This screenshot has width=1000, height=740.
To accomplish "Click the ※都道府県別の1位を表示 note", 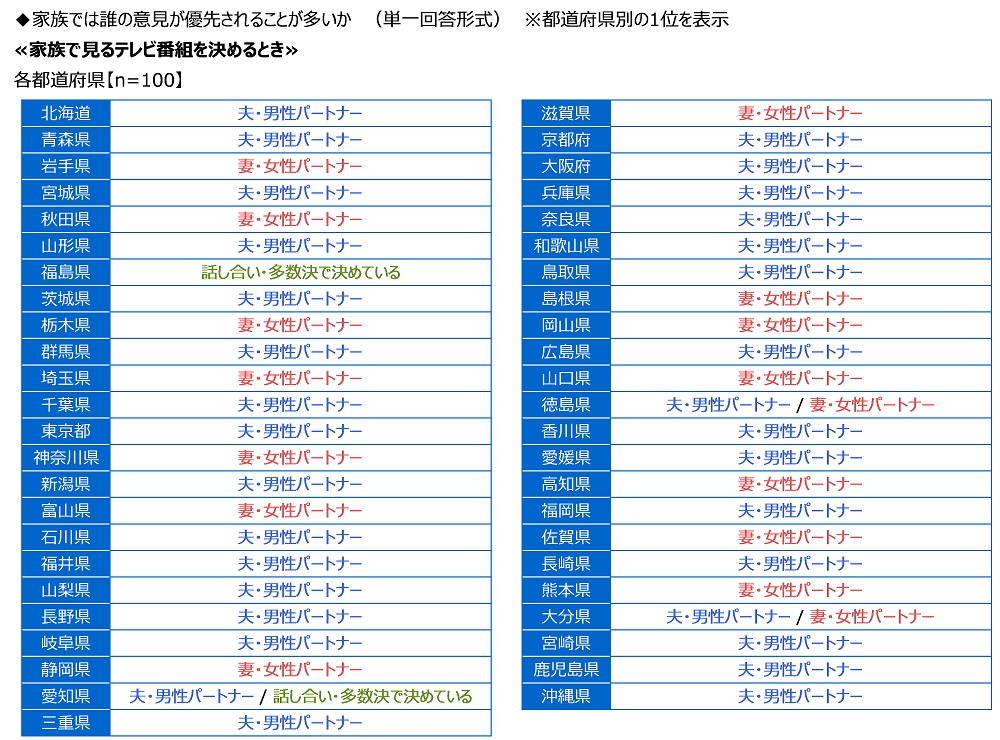I will pyautogui.click(x=626, y=19).
